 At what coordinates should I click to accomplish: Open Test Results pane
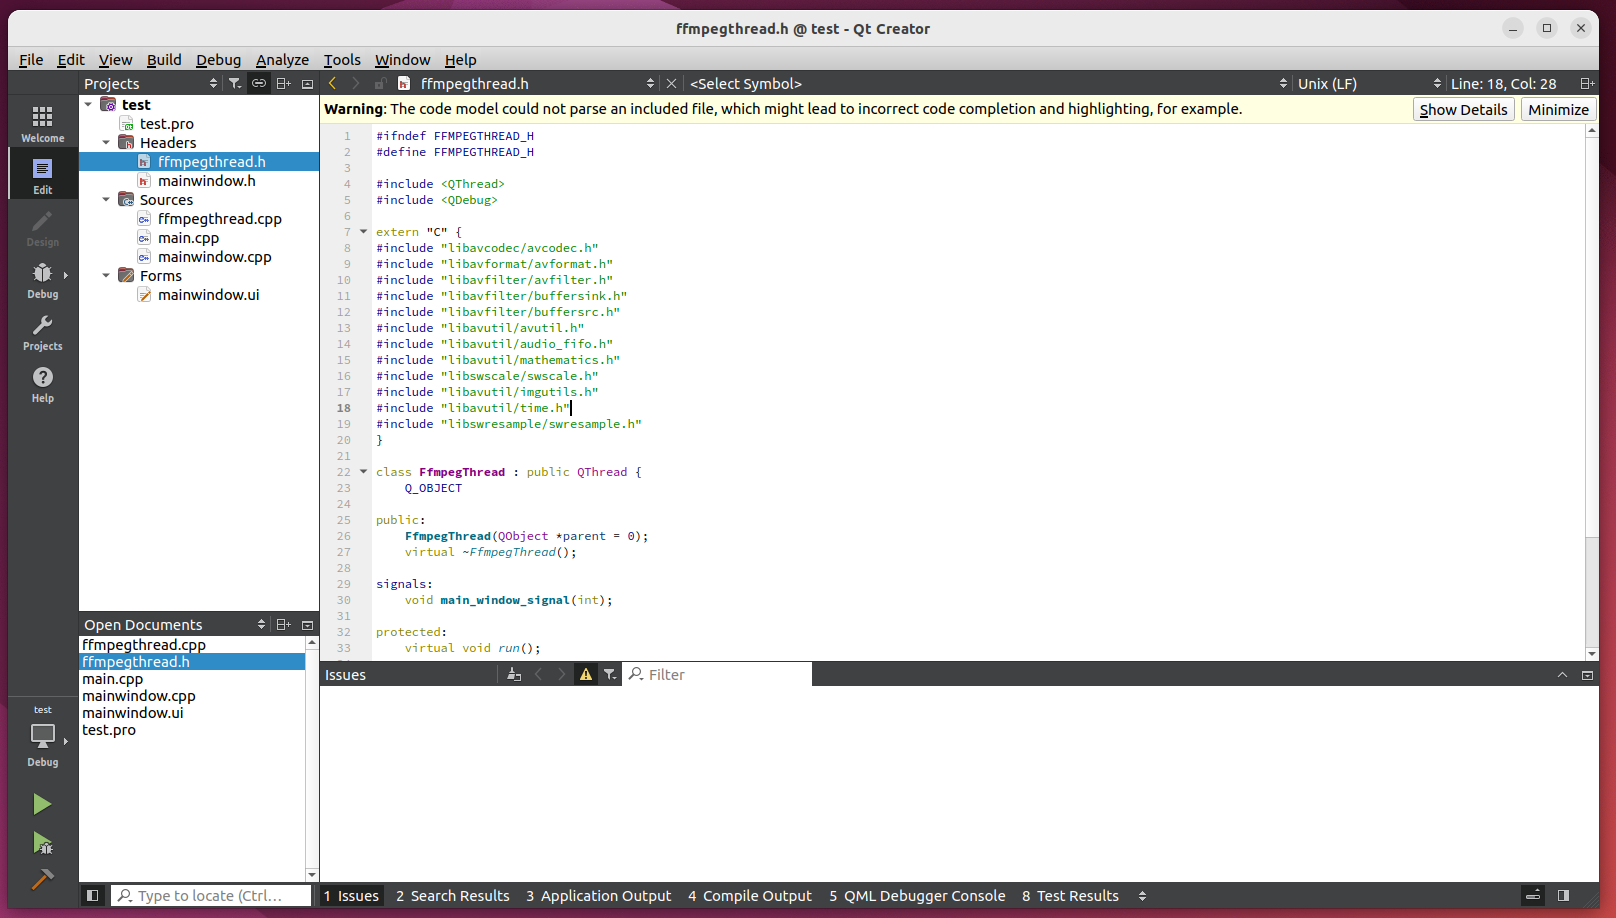coord(1070,896)
